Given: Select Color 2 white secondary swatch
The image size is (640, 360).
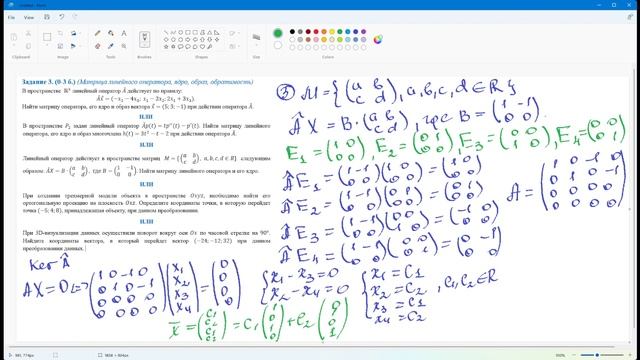Looking at the screenshot, I should coord(278,45).
